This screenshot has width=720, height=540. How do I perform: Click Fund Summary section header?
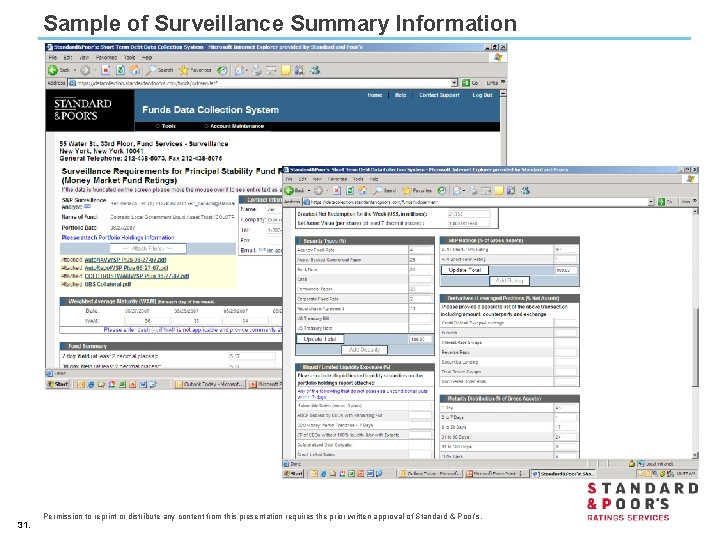171,346
